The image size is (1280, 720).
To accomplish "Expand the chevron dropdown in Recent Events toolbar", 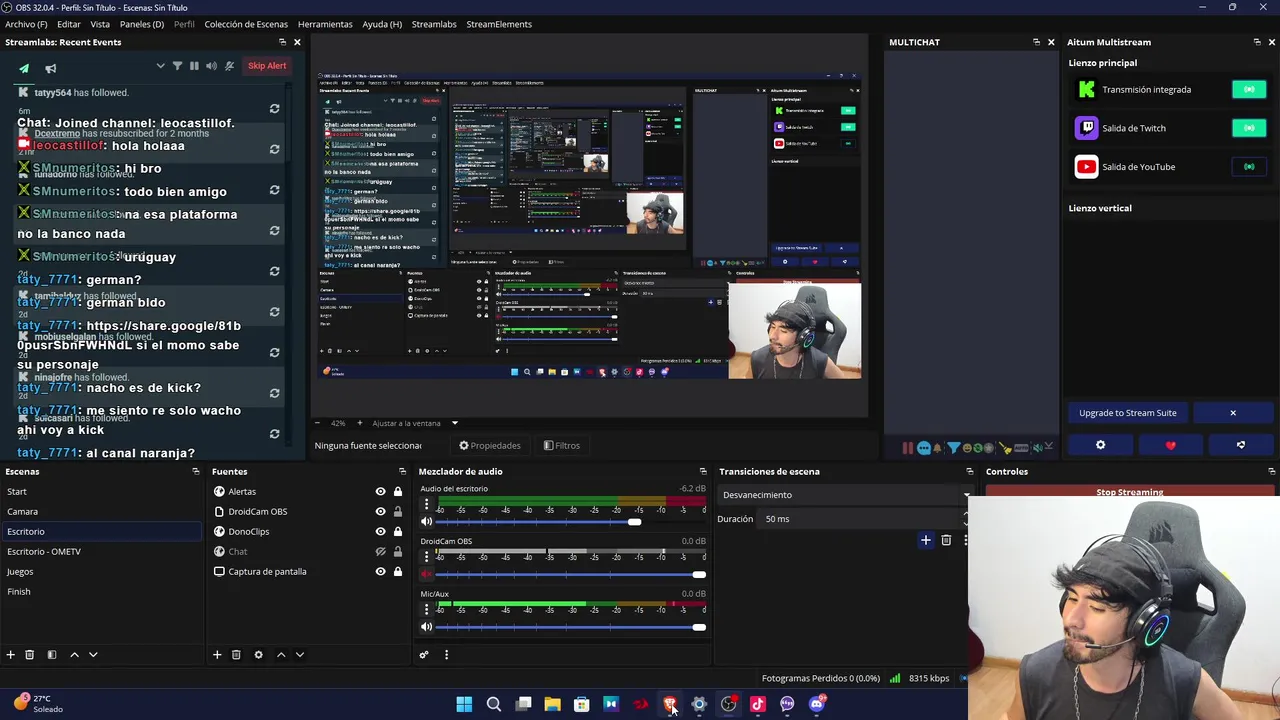I will pos(160,66).
